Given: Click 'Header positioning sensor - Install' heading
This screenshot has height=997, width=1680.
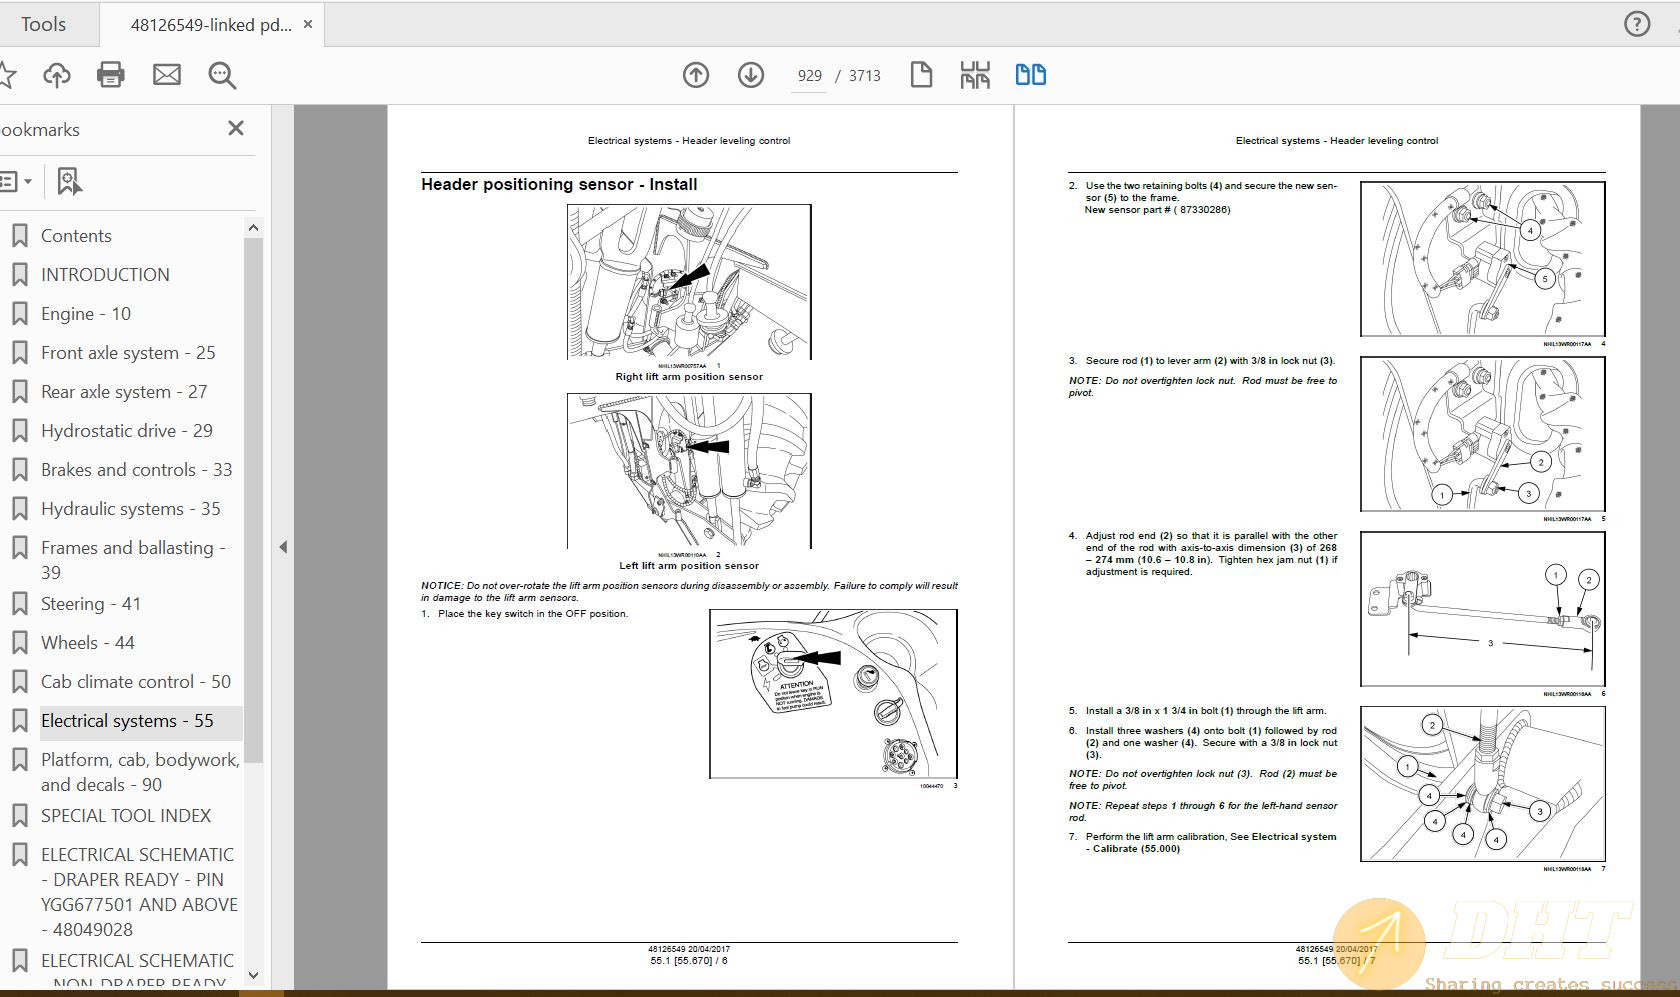Looking at the screenshot, I should [x=559, y=184].
